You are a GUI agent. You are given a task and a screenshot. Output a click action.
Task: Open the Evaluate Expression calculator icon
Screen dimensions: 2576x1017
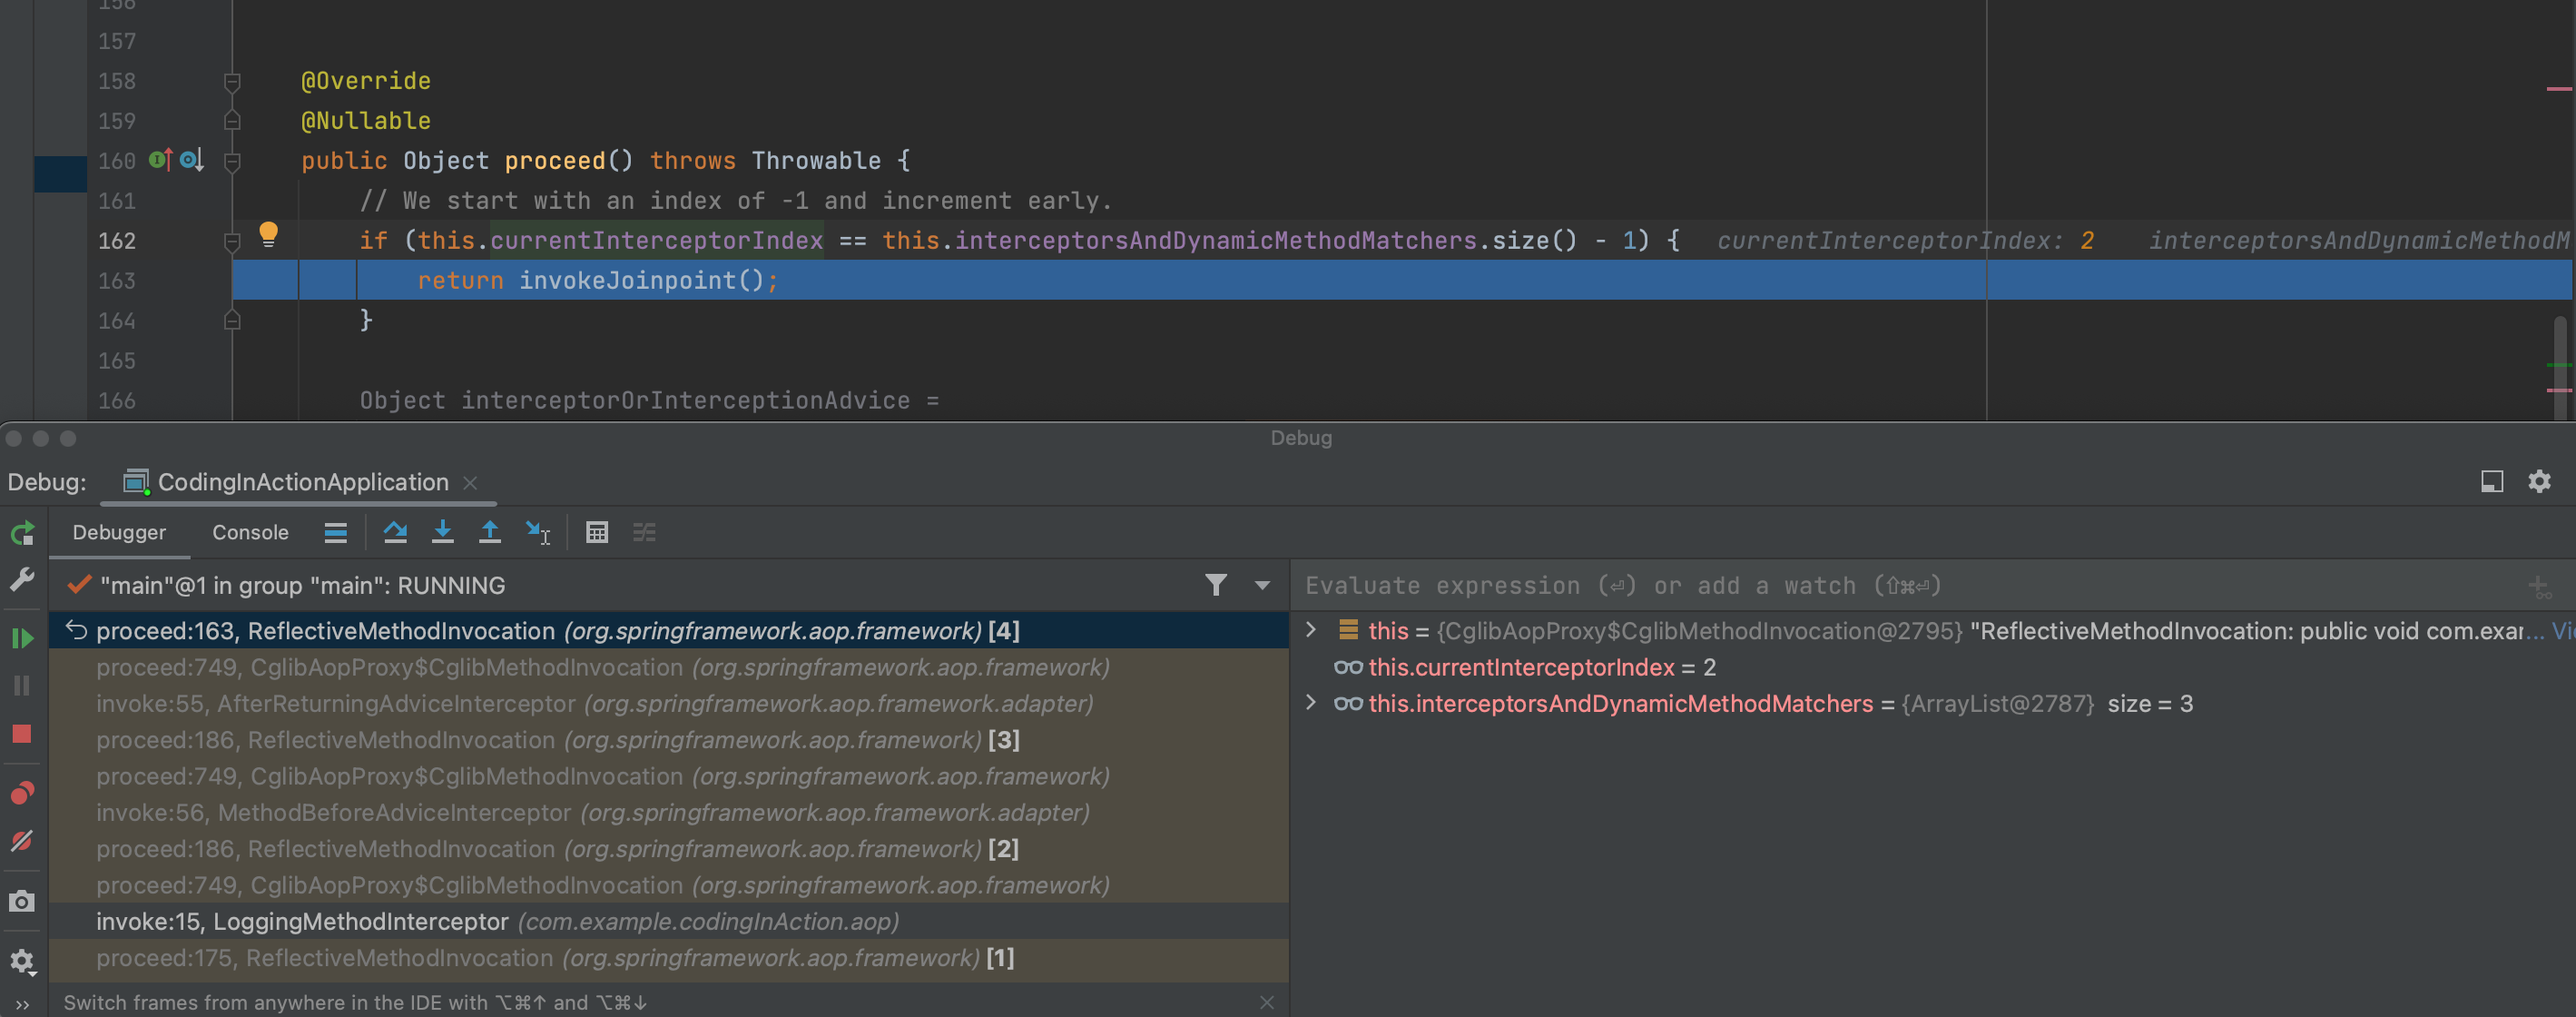(x=597, y=532)
